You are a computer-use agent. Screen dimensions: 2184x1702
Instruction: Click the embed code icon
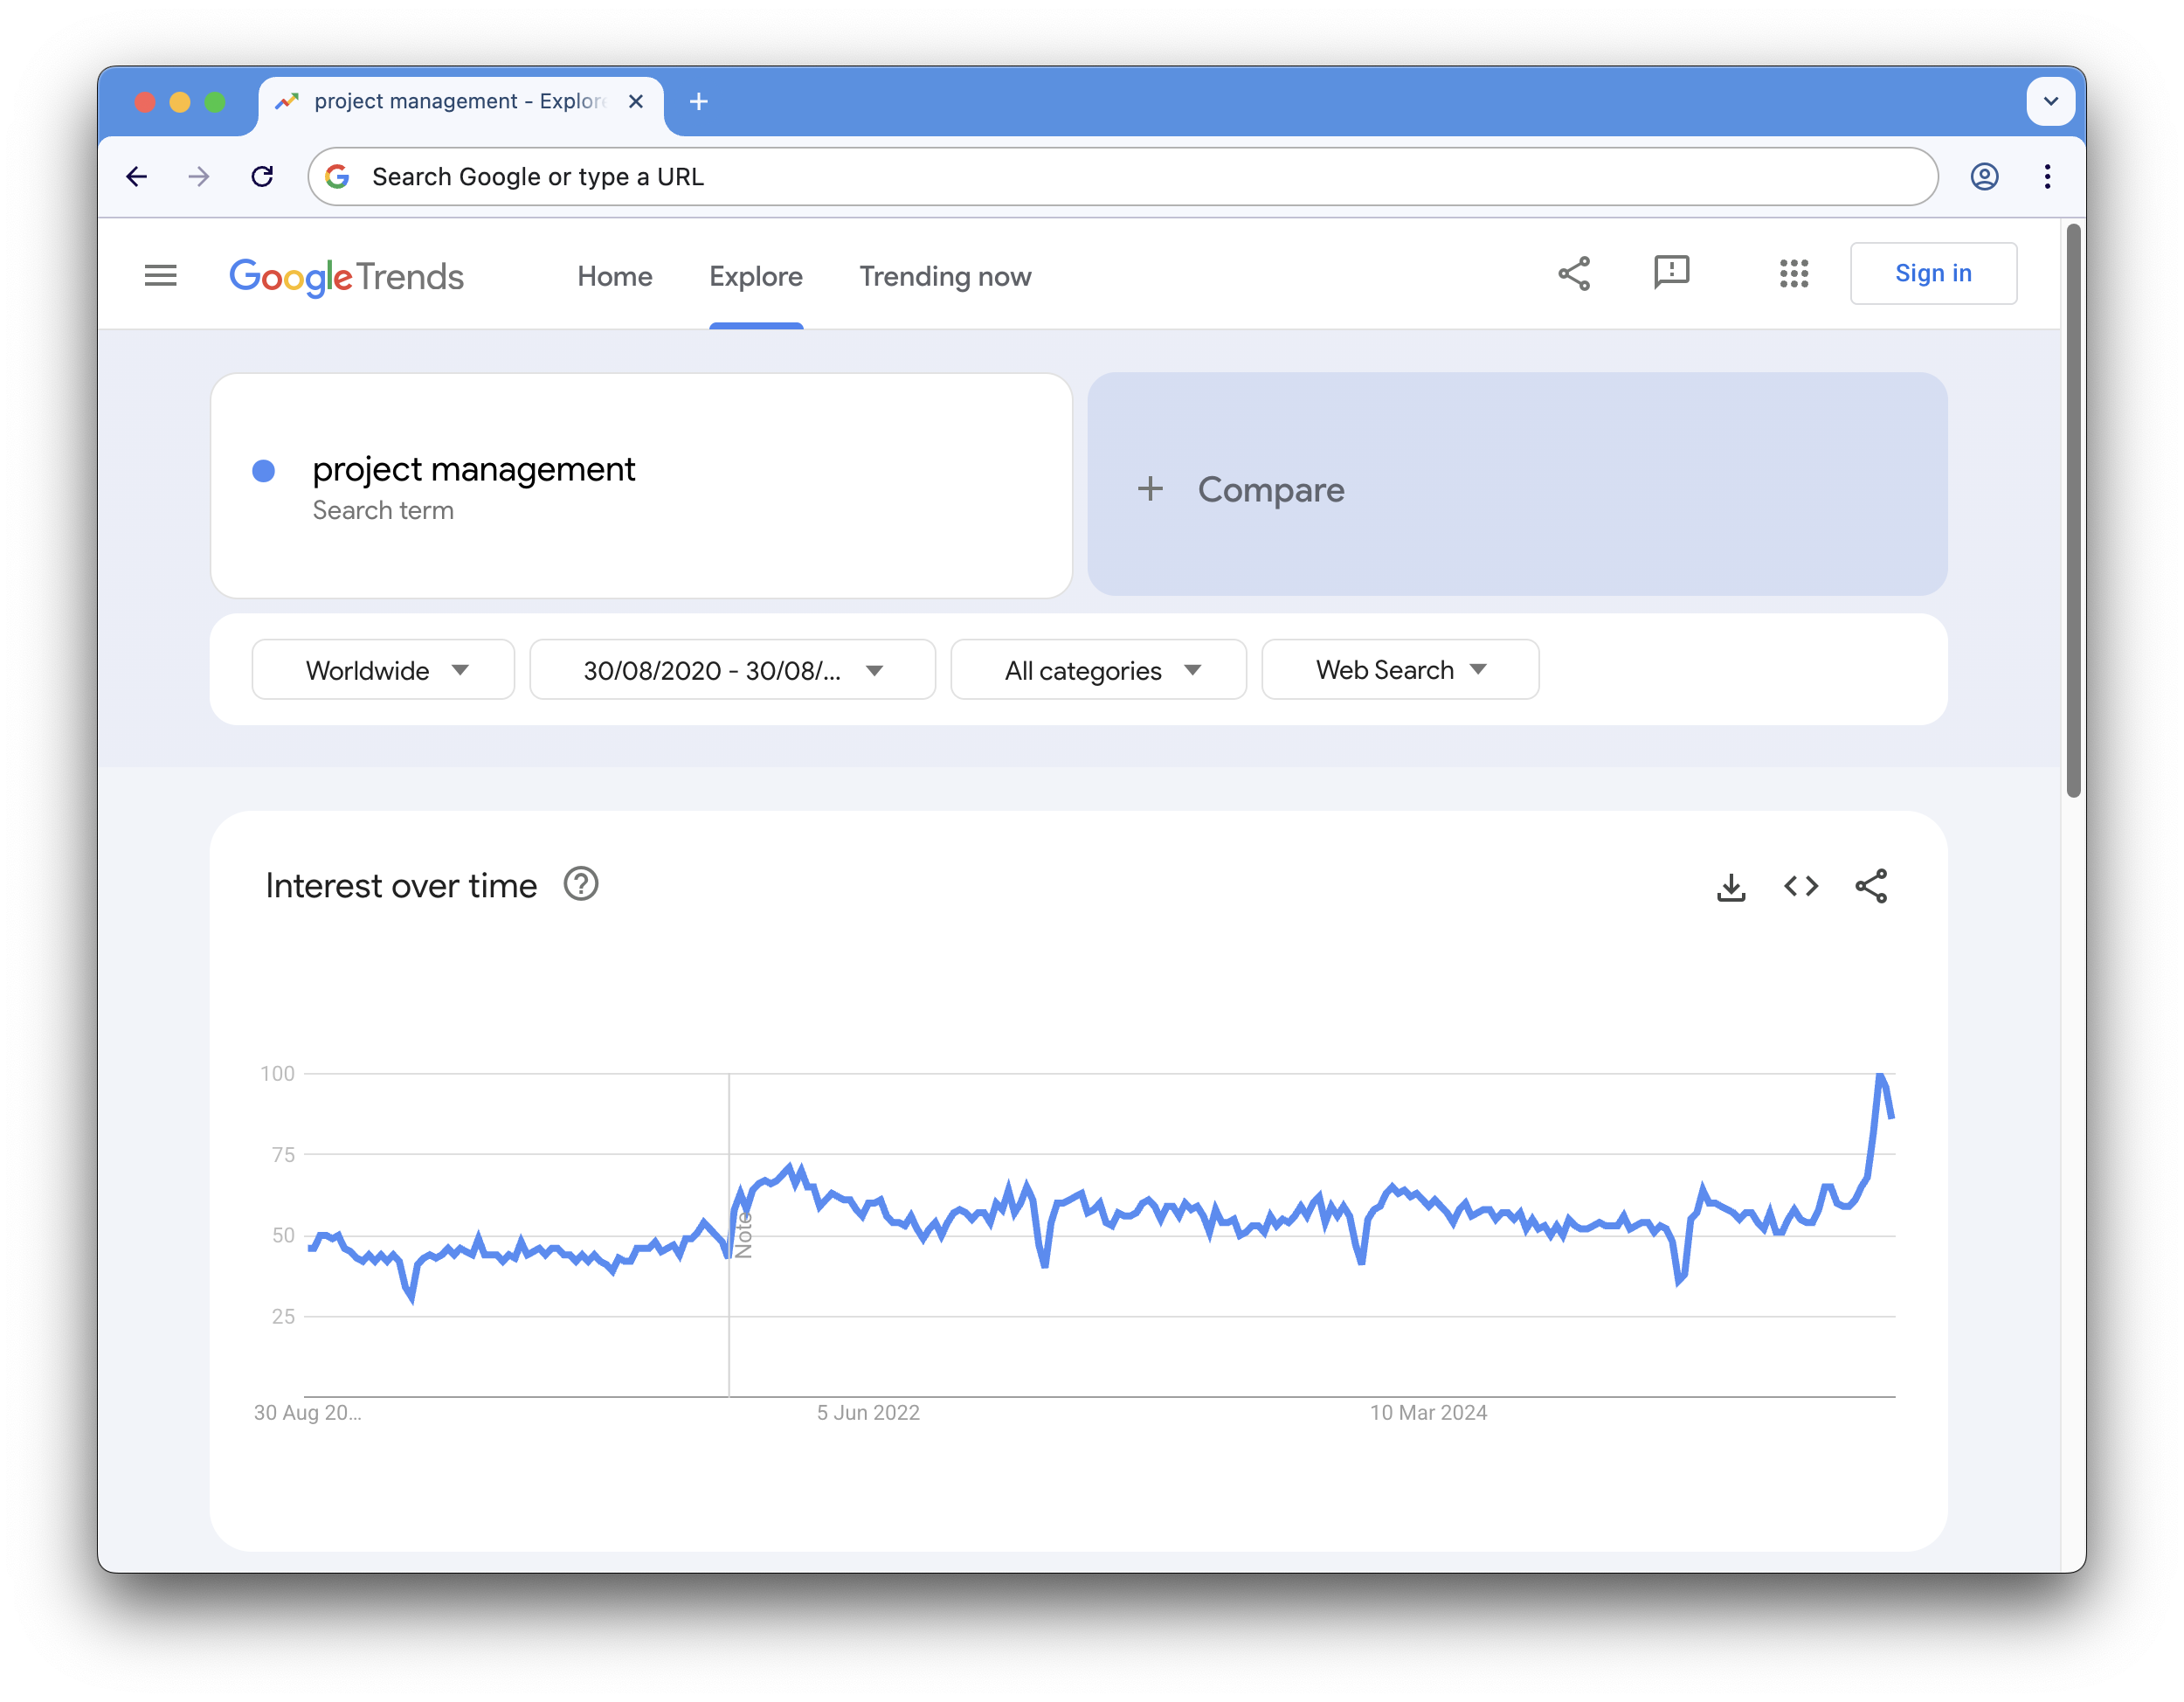(1801, 887)
